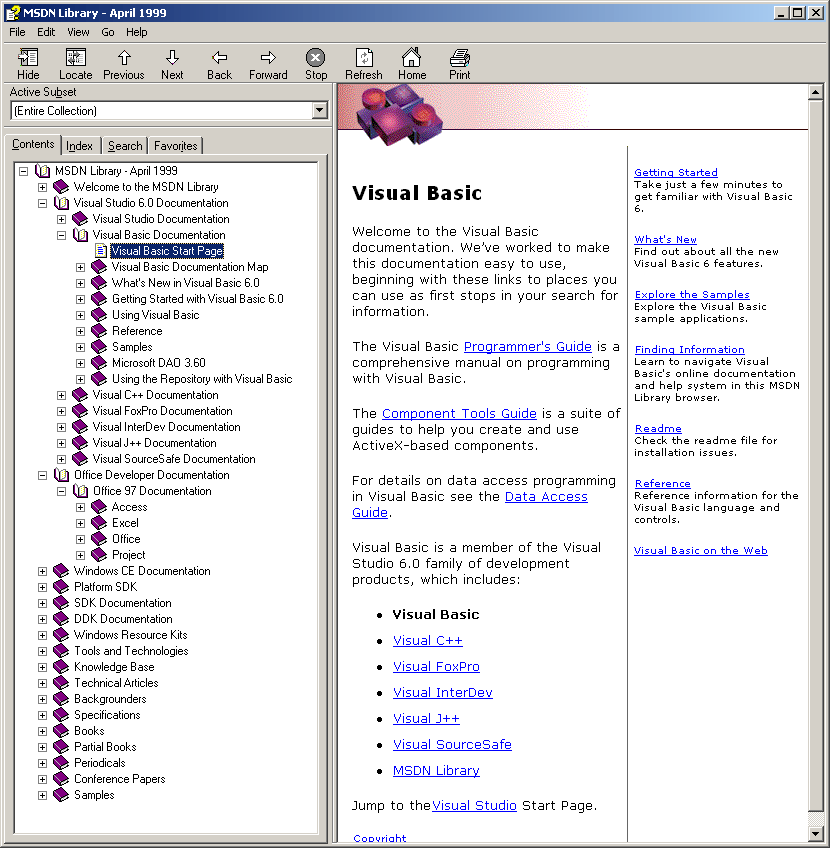This screenshot has width=830, height=848.
Task: Switch to the Index tab
Action: (79, 145)
